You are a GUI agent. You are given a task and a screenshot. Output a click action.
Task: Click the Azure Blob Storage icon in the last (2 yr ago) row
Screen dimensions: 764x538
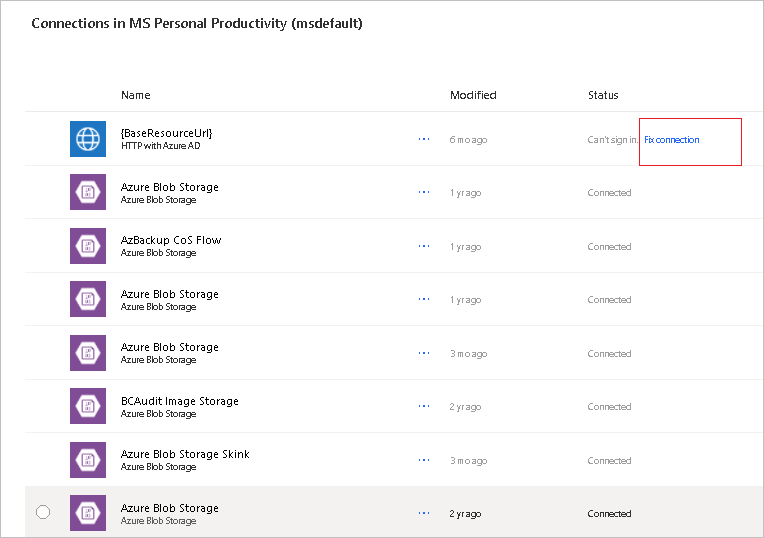[88, 513]
